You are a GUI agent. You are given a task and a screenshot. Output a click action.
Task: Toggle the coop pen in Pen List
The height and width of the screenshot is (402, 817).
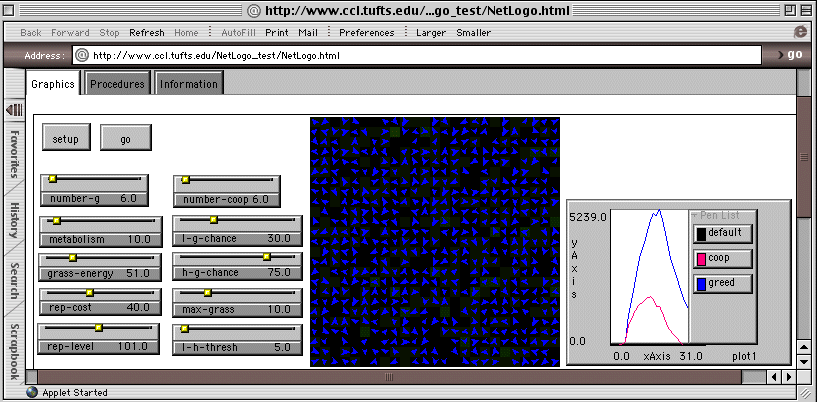point(722,259)
